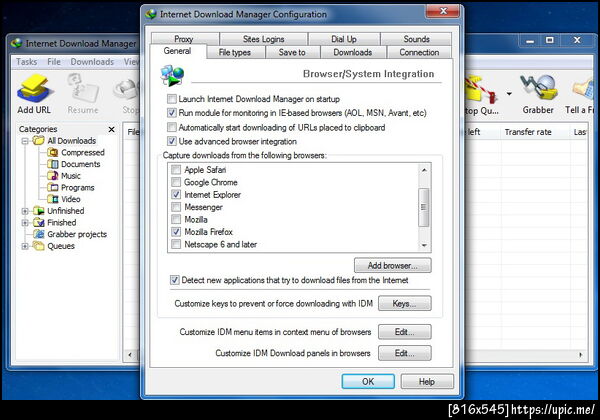
Task: Switch to the Save to tab
Action: 292,52
